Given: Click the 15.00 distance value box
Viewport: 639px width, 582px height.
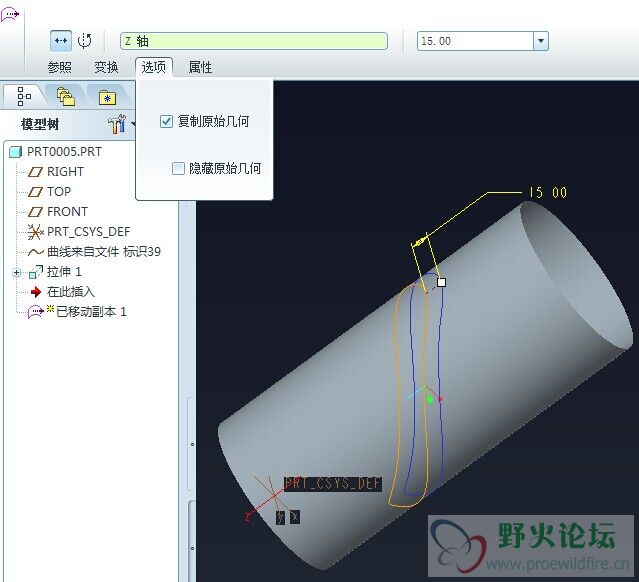Looking at the screenshot, I should click(475, 41).
